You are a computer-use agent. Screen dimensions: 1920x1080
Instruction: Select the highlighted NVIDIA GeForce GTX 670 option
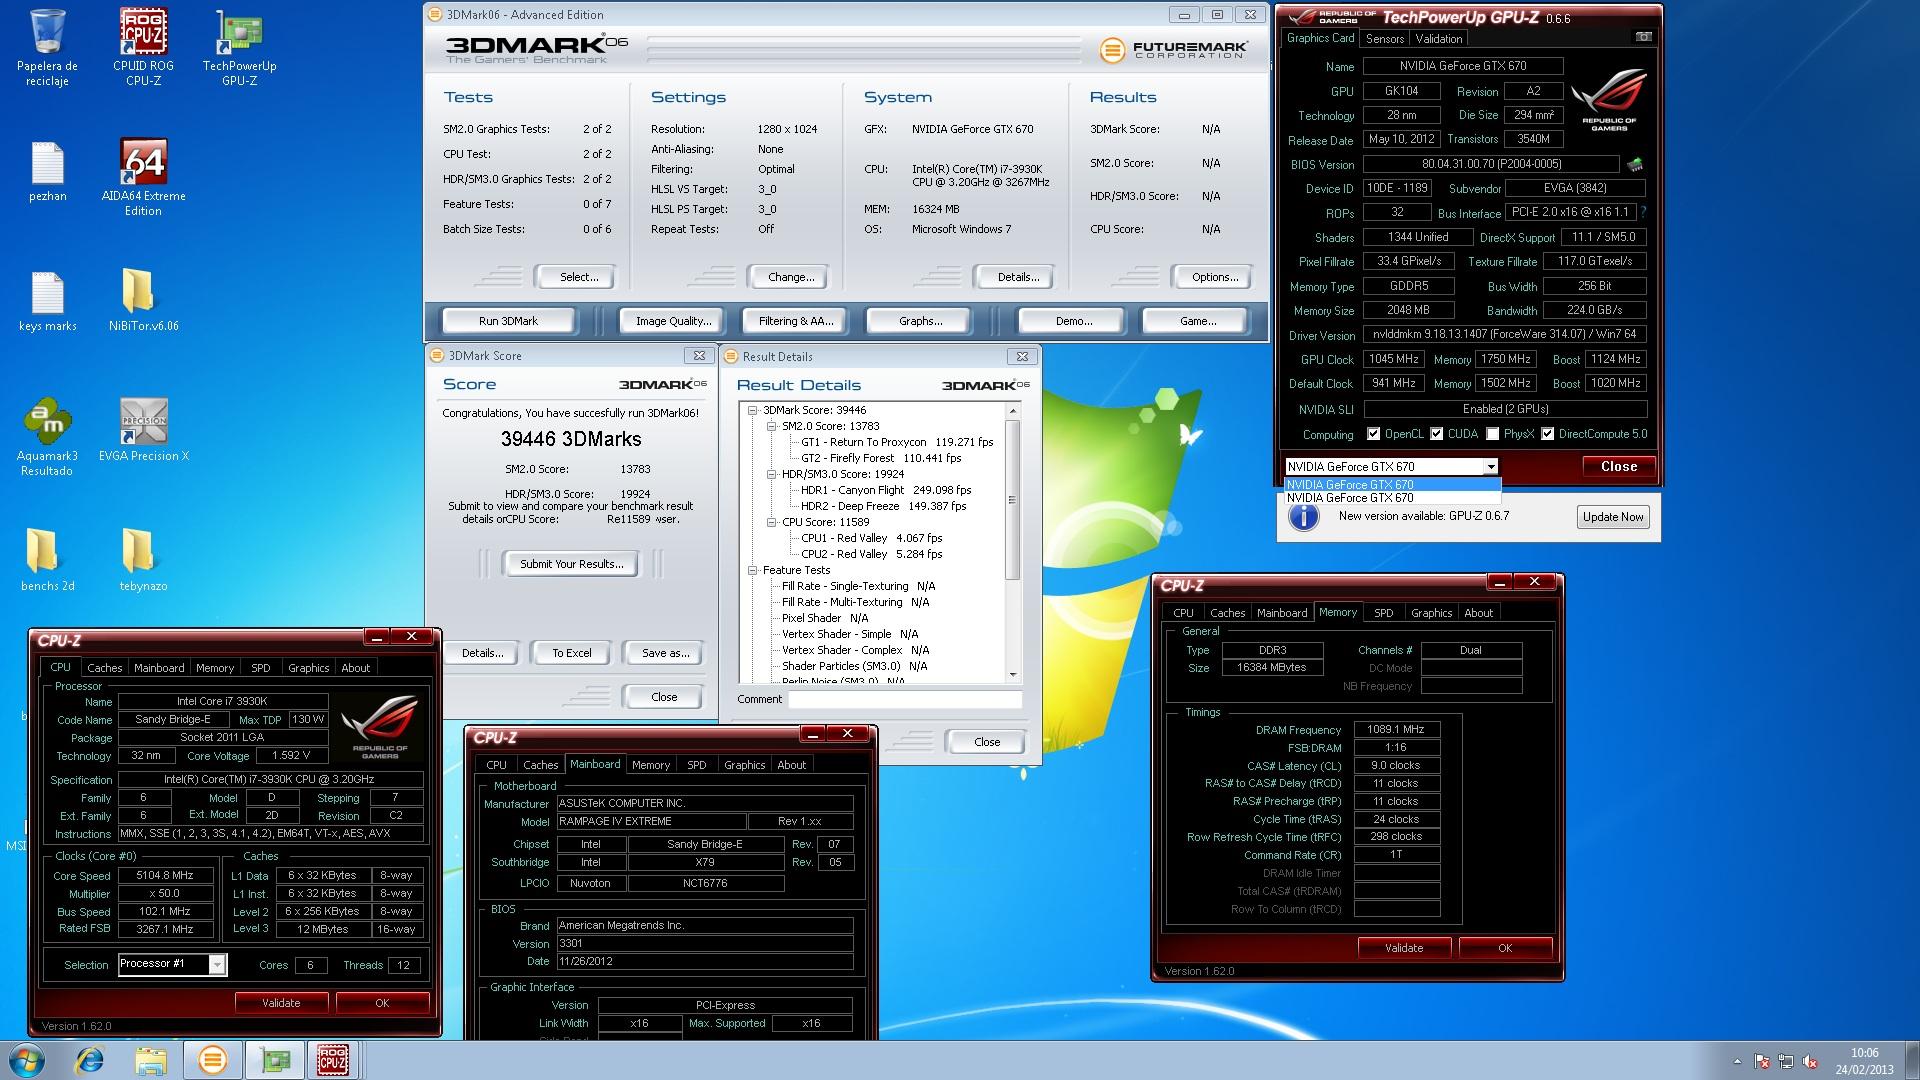(1392, 485)
